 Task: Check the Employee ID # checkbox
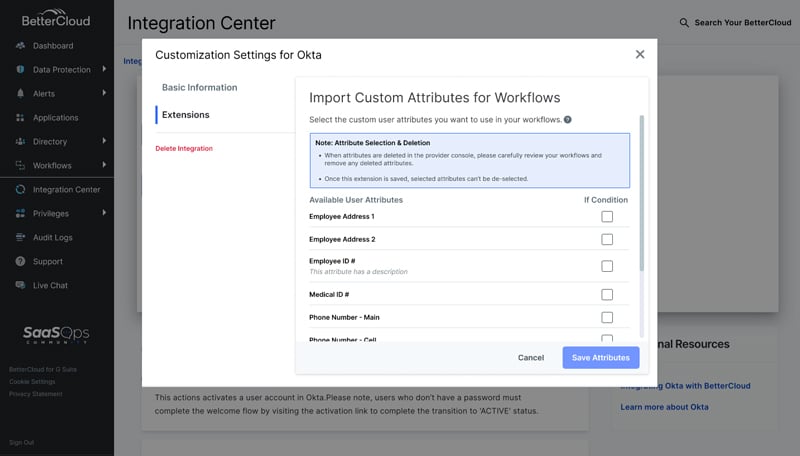[x=607, y=266]
